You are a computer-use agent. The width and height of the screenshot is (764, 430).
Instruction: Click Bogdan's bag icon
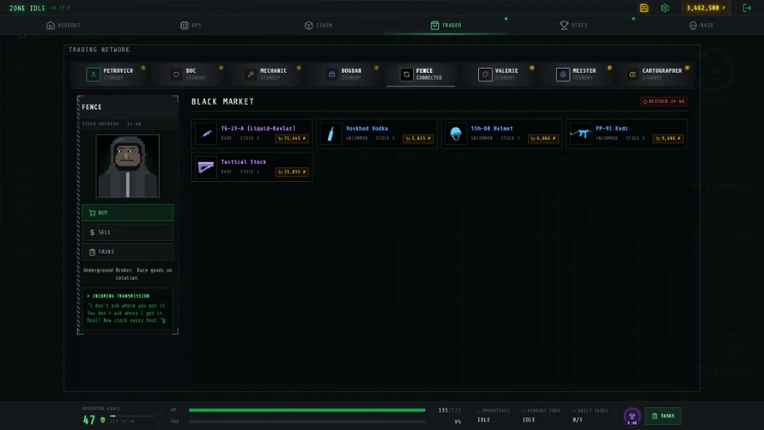click(x=332, y=75)
